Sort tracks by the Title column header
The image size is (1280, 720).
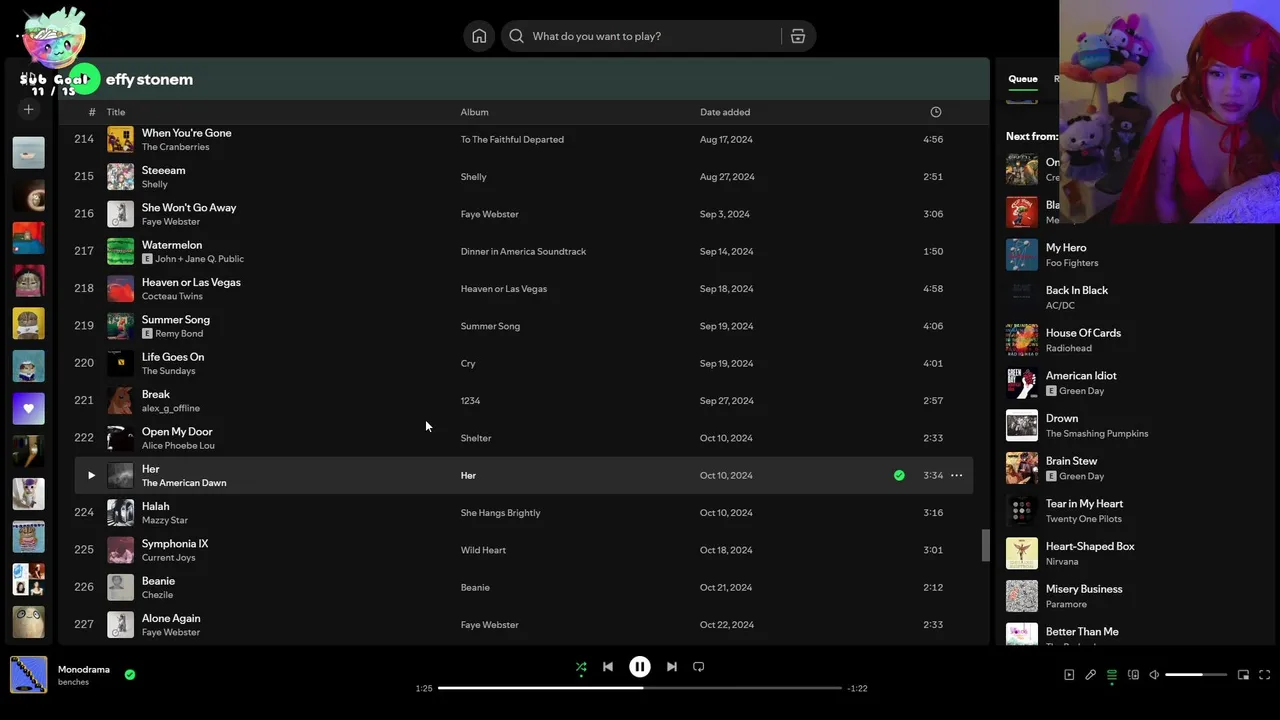pos(116,112)
